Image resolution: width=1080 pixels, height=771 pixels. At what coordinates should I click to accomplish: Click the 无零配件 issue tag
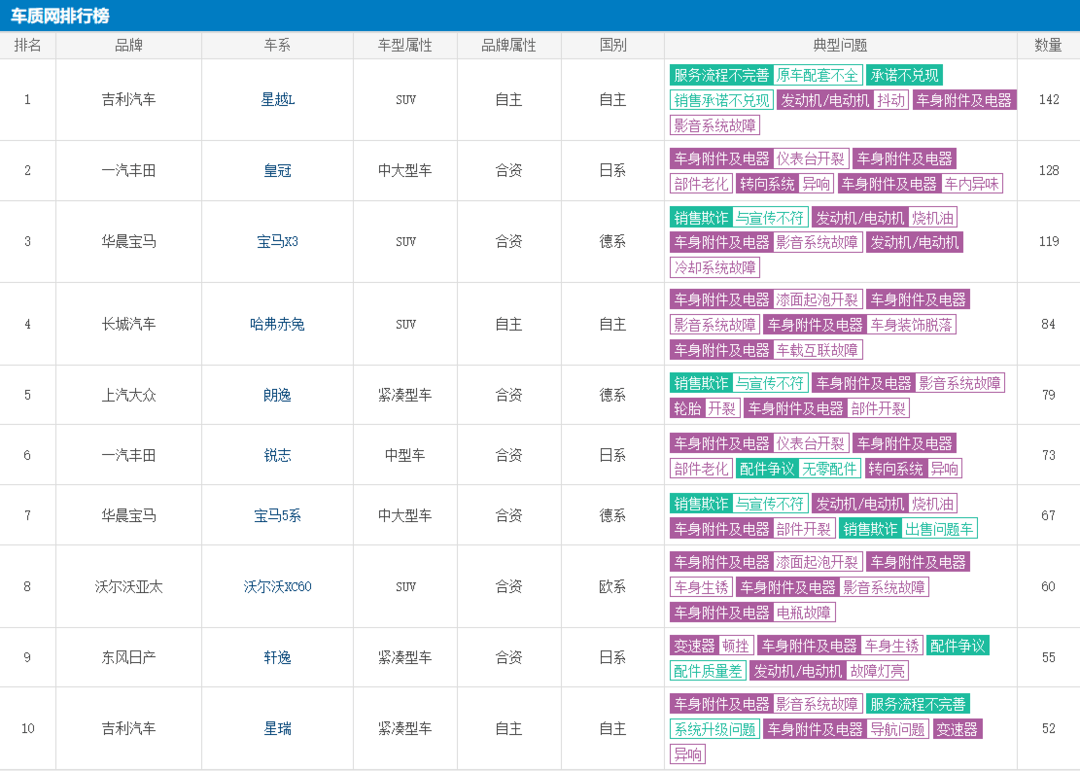coord(829,469)
